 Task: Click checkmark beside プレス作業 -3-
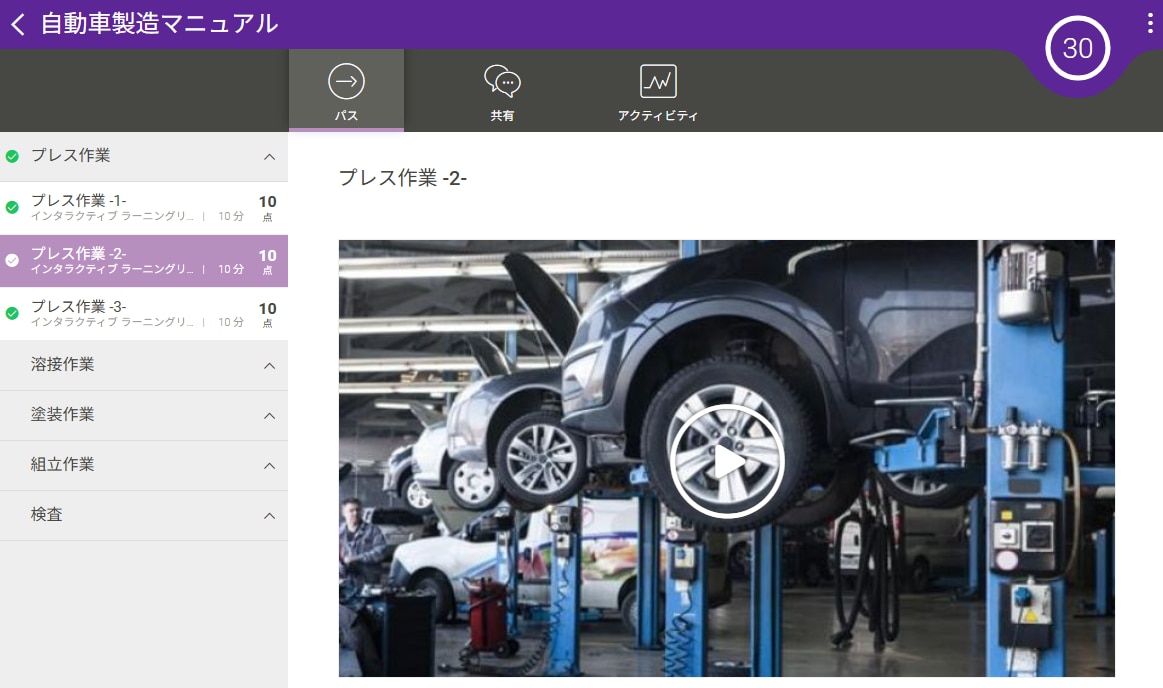pyautogui.click(x=12, y=313)
